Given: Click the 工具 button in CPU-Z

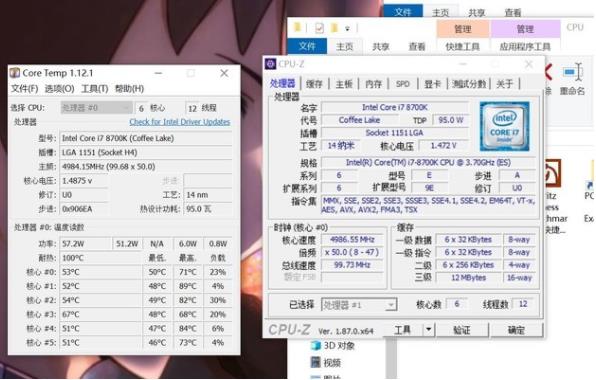Looking at the screenshot, I should point(402,329).
